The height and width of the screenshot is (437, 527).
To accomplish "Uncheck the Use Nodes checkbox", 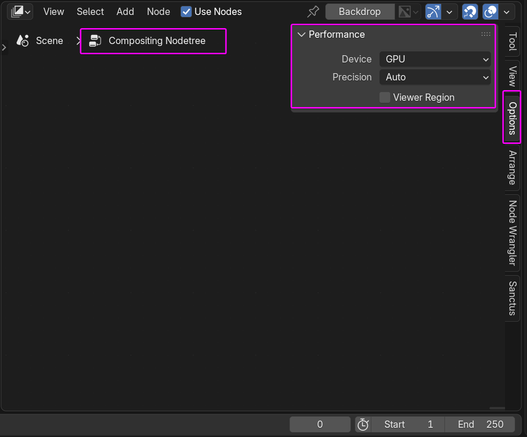I will 186,12.
